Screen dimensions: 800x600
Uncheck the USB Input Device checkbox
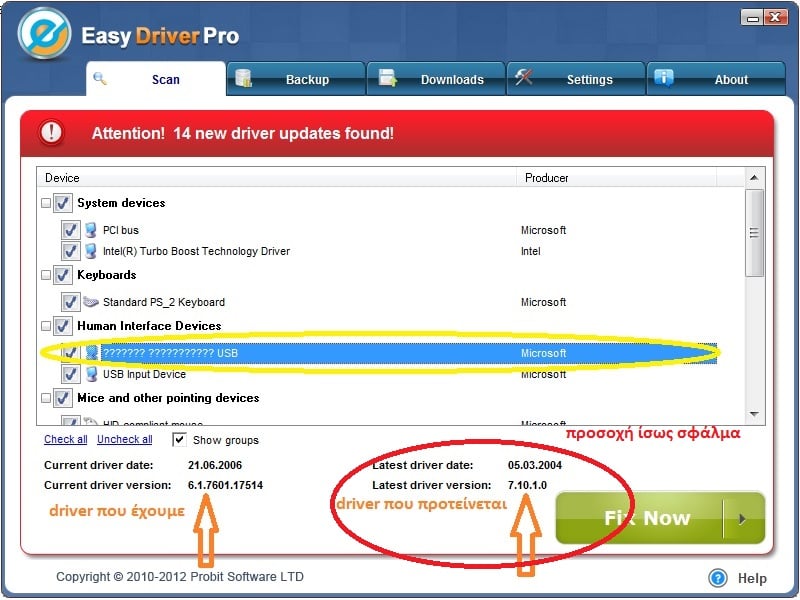pos(70,374)
